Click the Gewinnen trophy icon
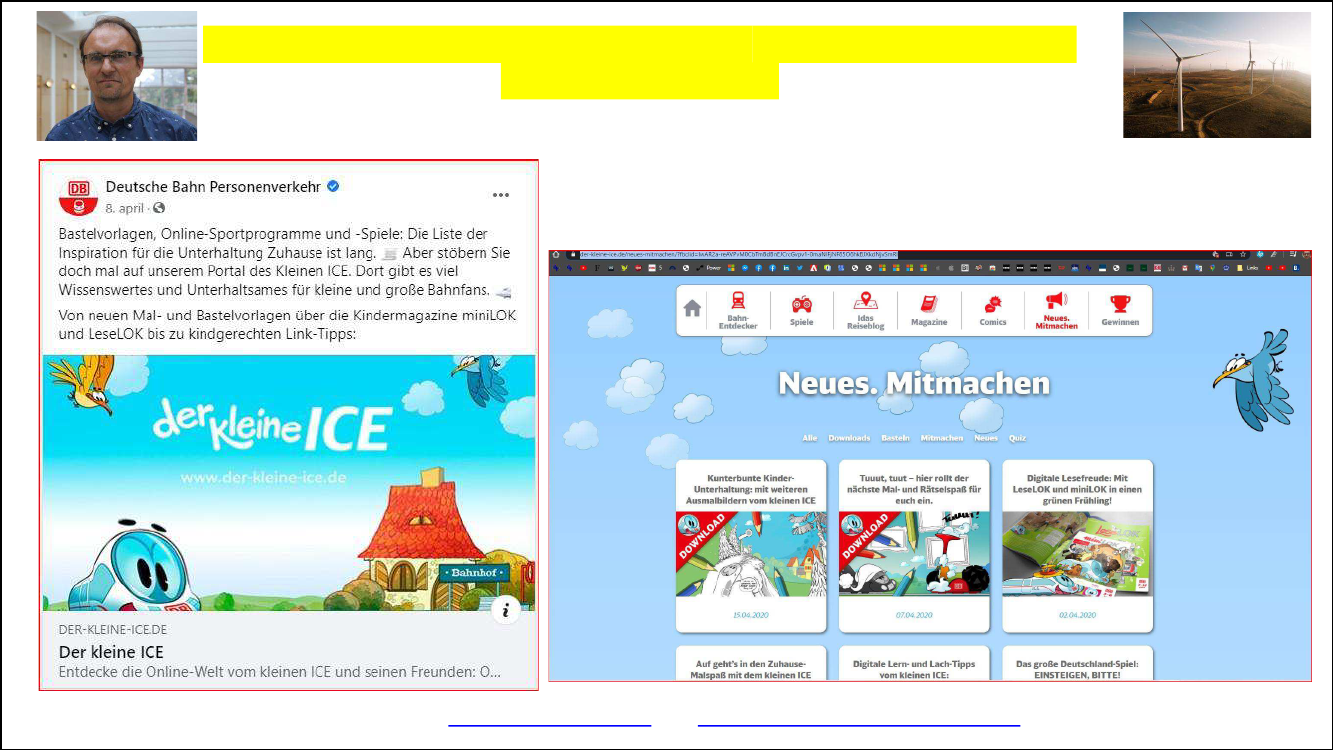This screenshot has width=1333, height=750. coord(1120,304)
